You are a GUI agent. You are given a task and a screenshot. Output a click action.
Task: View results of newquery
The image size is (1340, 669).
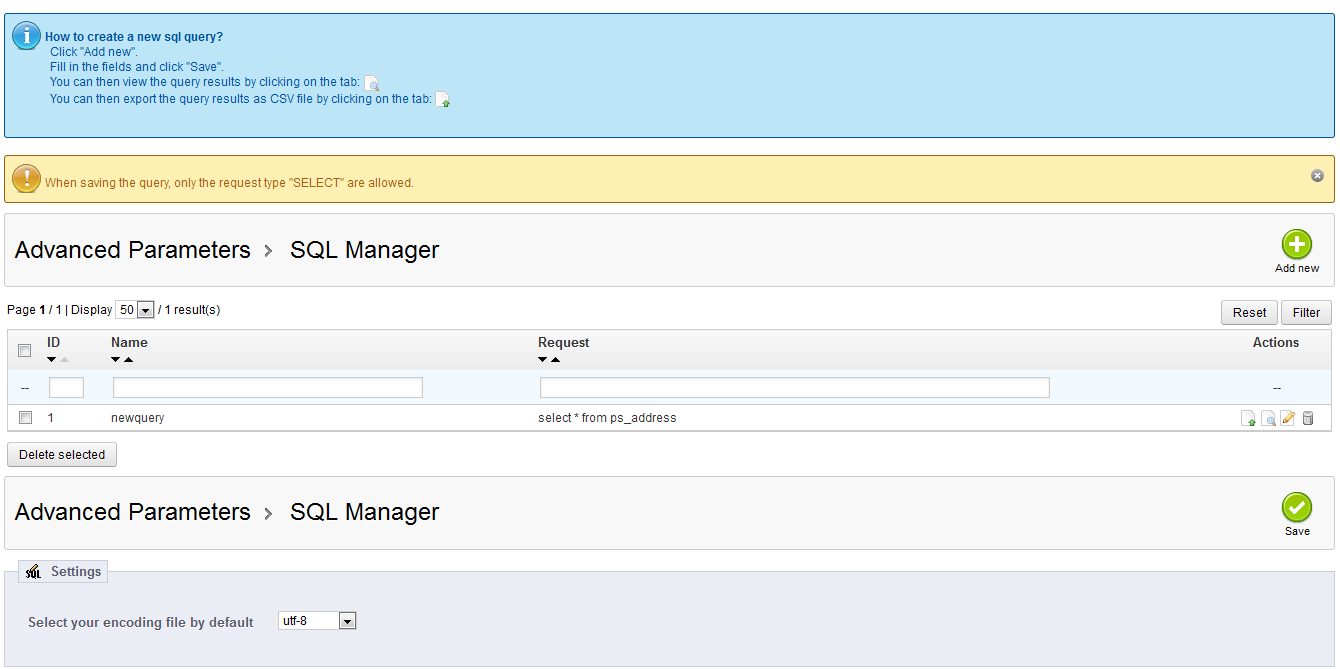[x=1268, y=418]
